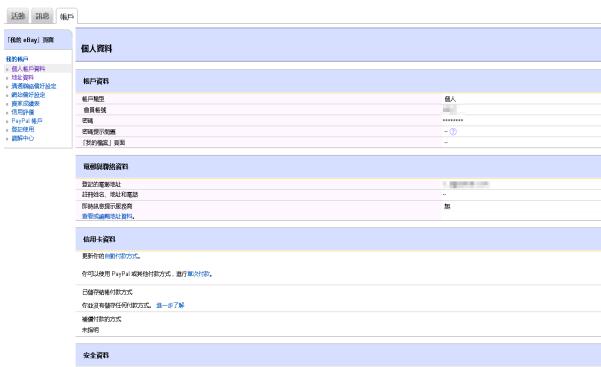Open 信用評價 in the sidebar
This screenshot has height=367, width=601.
click(x=23, y=112)
